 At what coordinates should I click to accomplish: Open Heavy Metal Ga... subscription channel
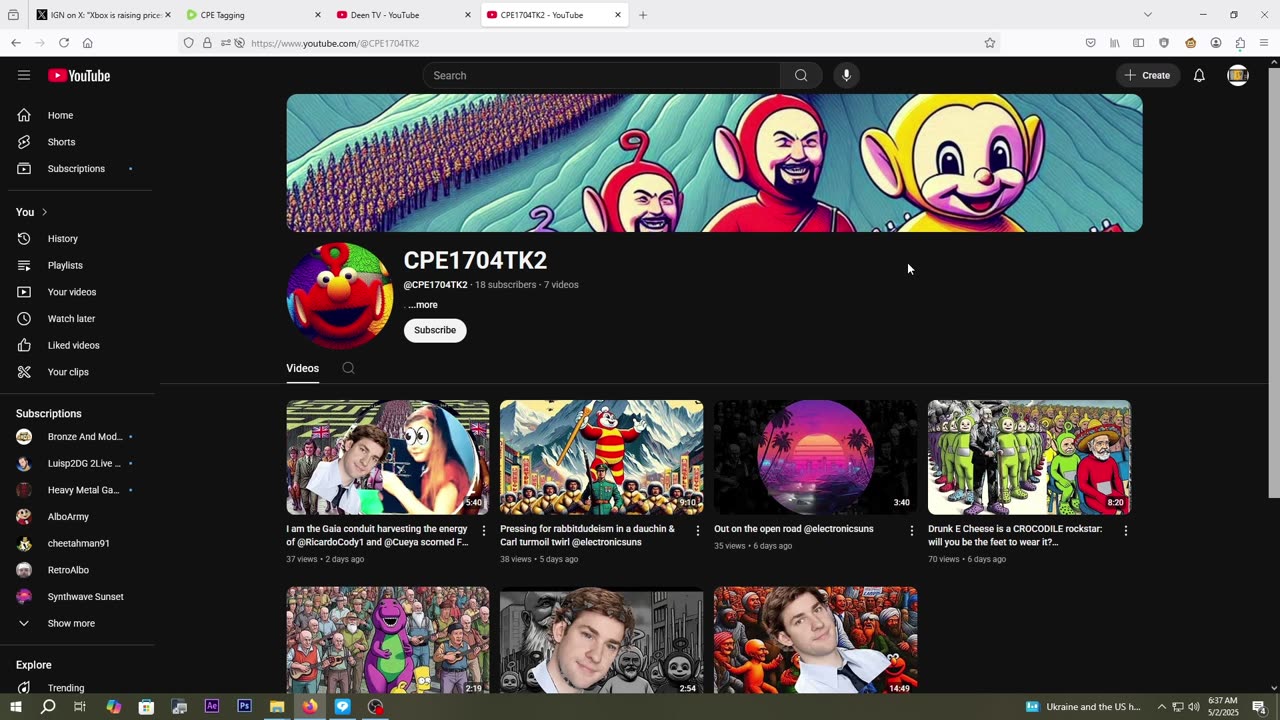click(x=78, y=490)
